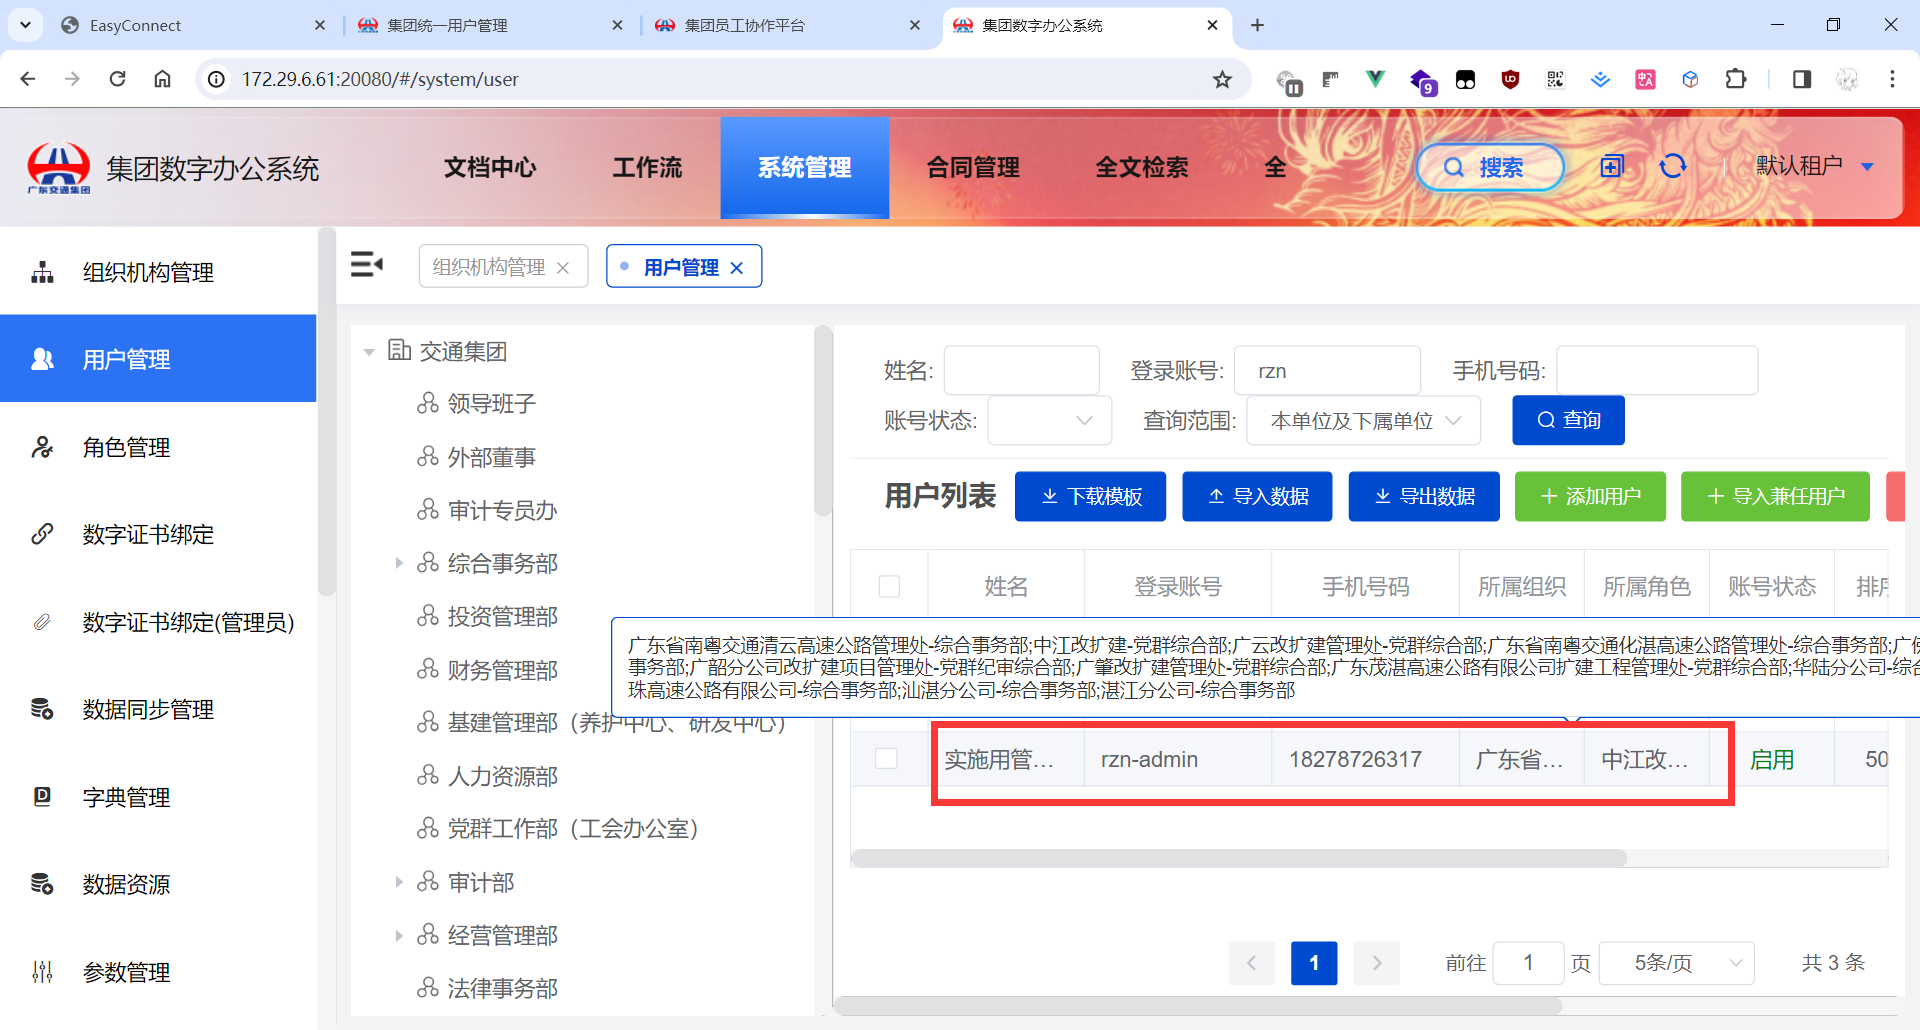Viewport: 1920px width, 1030px height.
Task: Open the 文档中心 top menu
Action: 490,168
